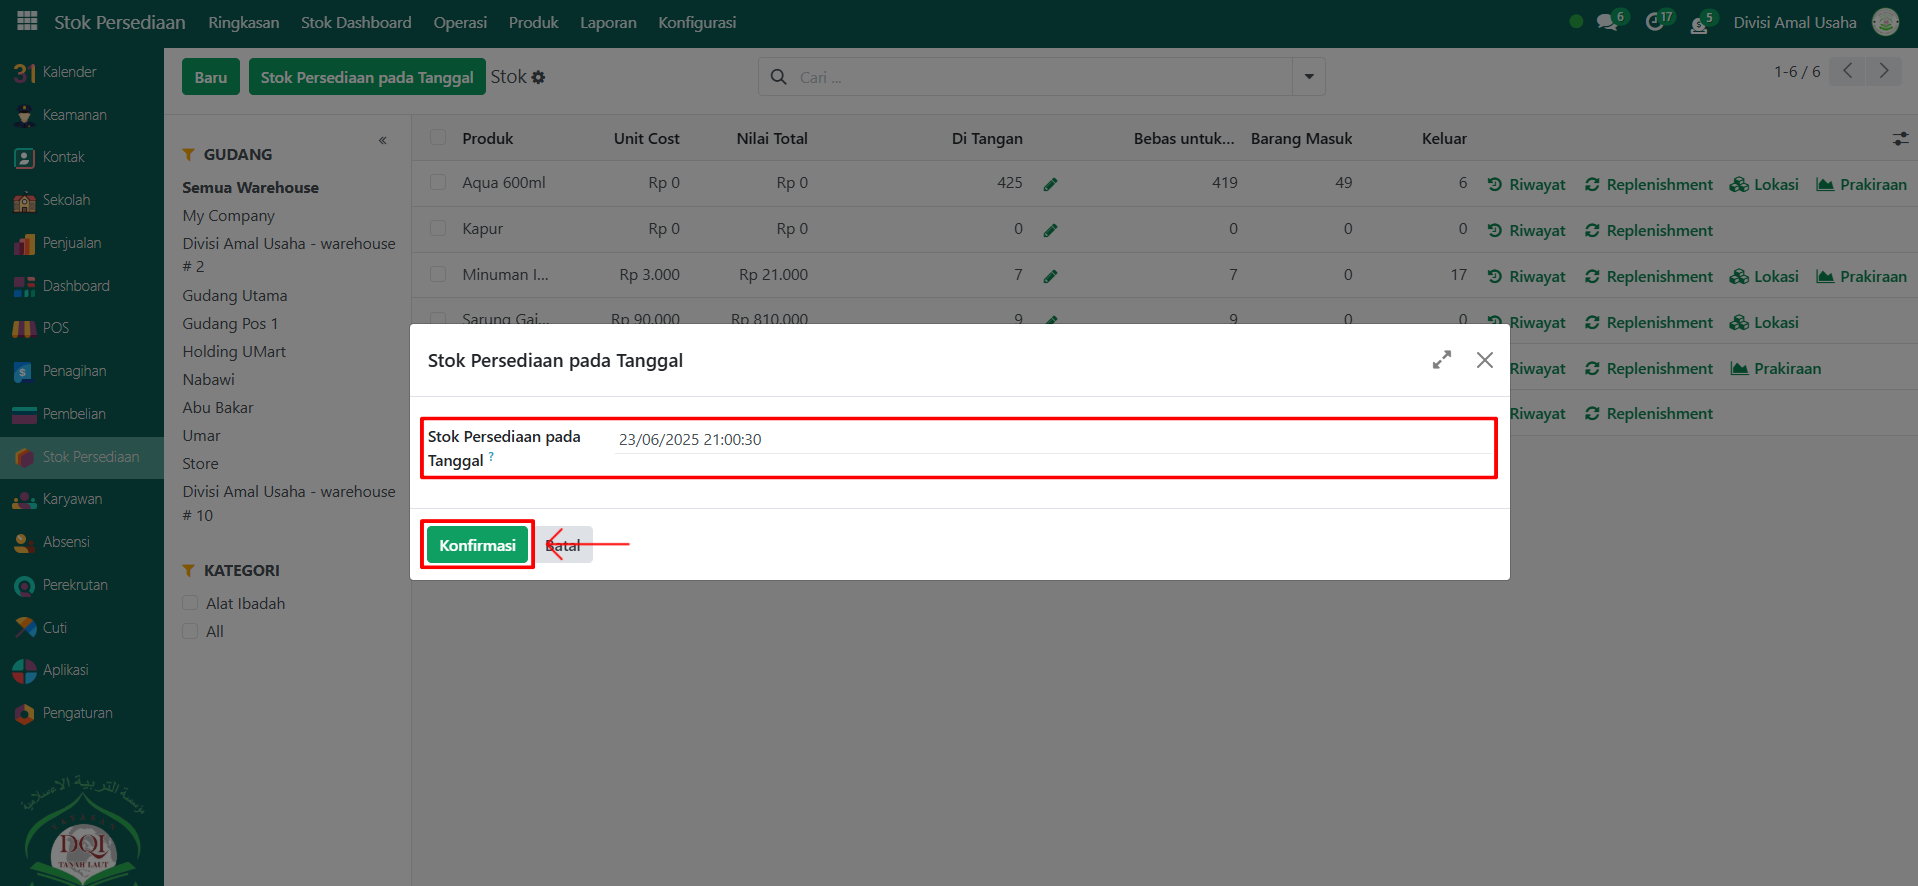Screen dimensions: 1918x886
Task: Tick the Alat Ibadah category checkbox
Action: coord(190,603)
